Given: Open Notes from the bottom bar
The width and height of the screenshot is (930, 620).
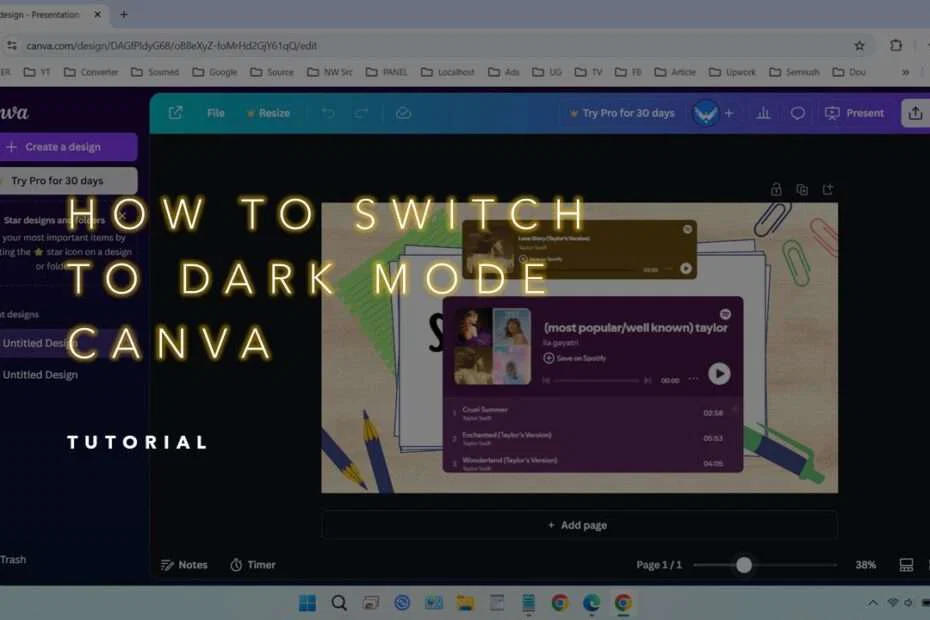Looking at the screenshot, I should click(x=185, y=564).
